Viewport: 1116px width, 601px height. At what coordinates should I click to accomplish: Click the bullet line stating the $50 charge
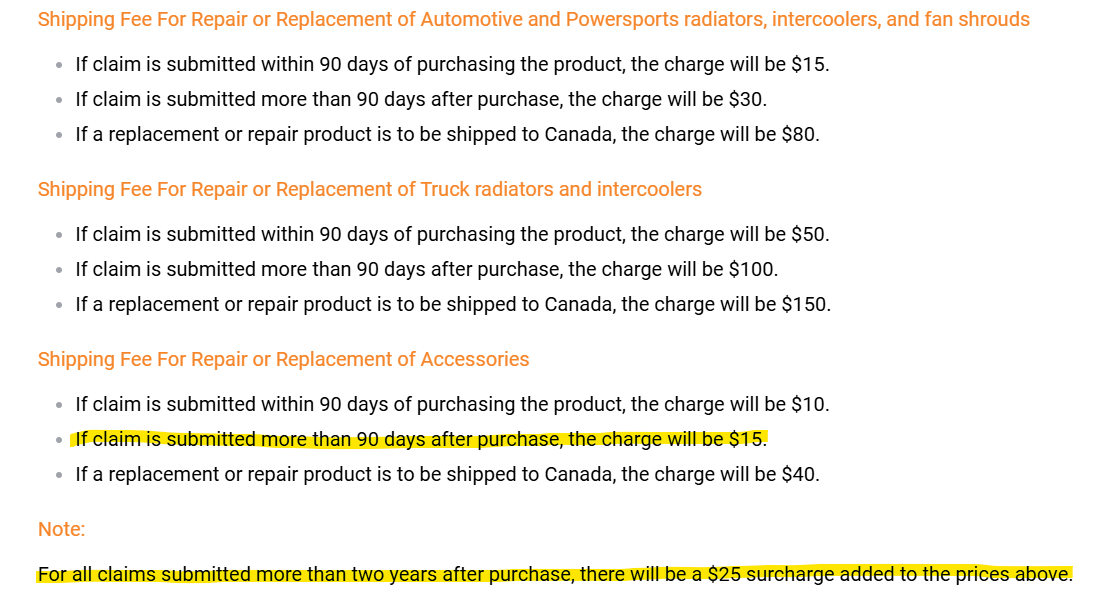coord(452,234)
